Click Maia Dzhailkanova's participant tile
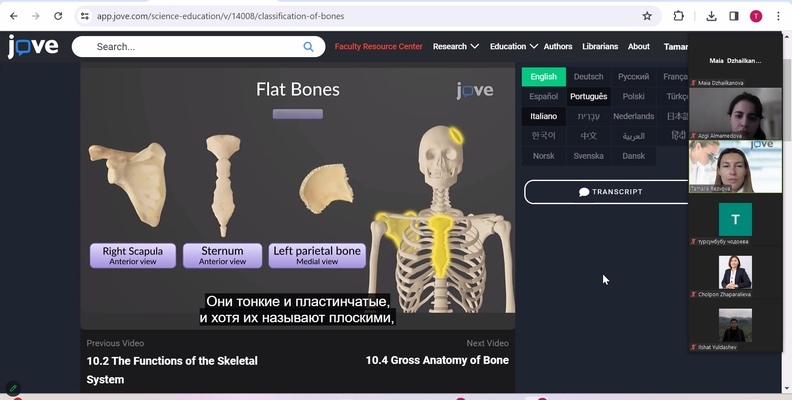792x400 pixels. (735, 61)
